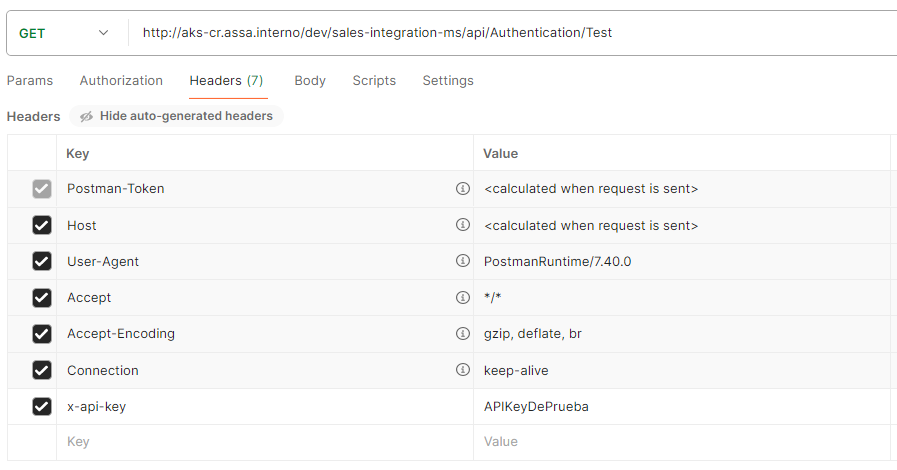Uncheck the User-Agent header checkbox
The width and height of the screenshot is (897, 470).
(42, 261)
